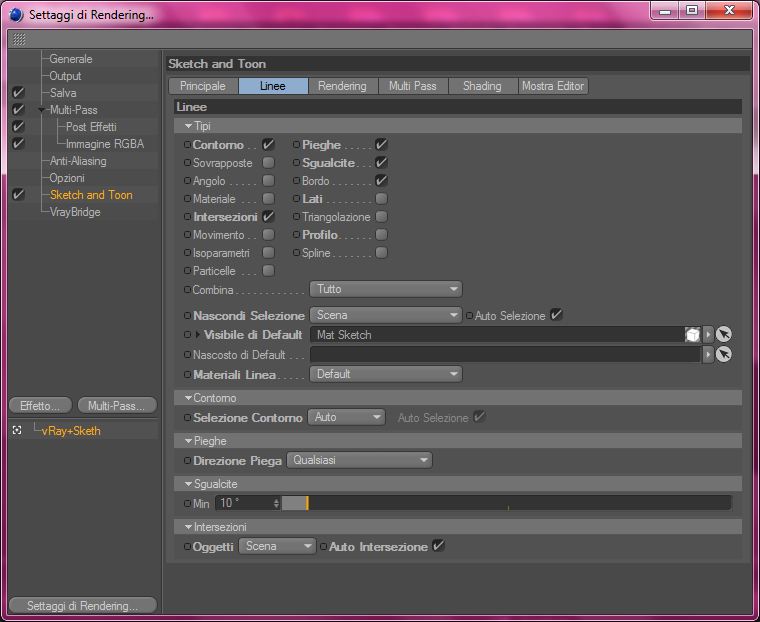Image resolution: width=760 pixels, height=622 pixels.
Task: Uncheck Pieghe line type
Action: 381,144
